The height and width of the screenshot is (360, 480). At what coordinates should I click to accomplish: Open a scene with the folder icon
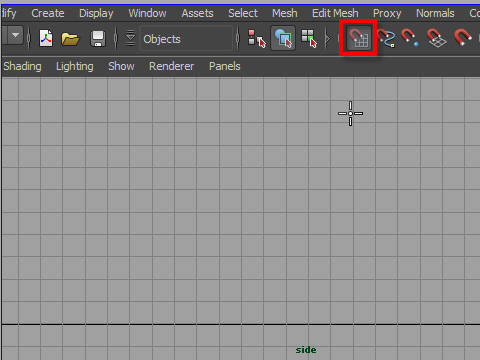[71, 39]
